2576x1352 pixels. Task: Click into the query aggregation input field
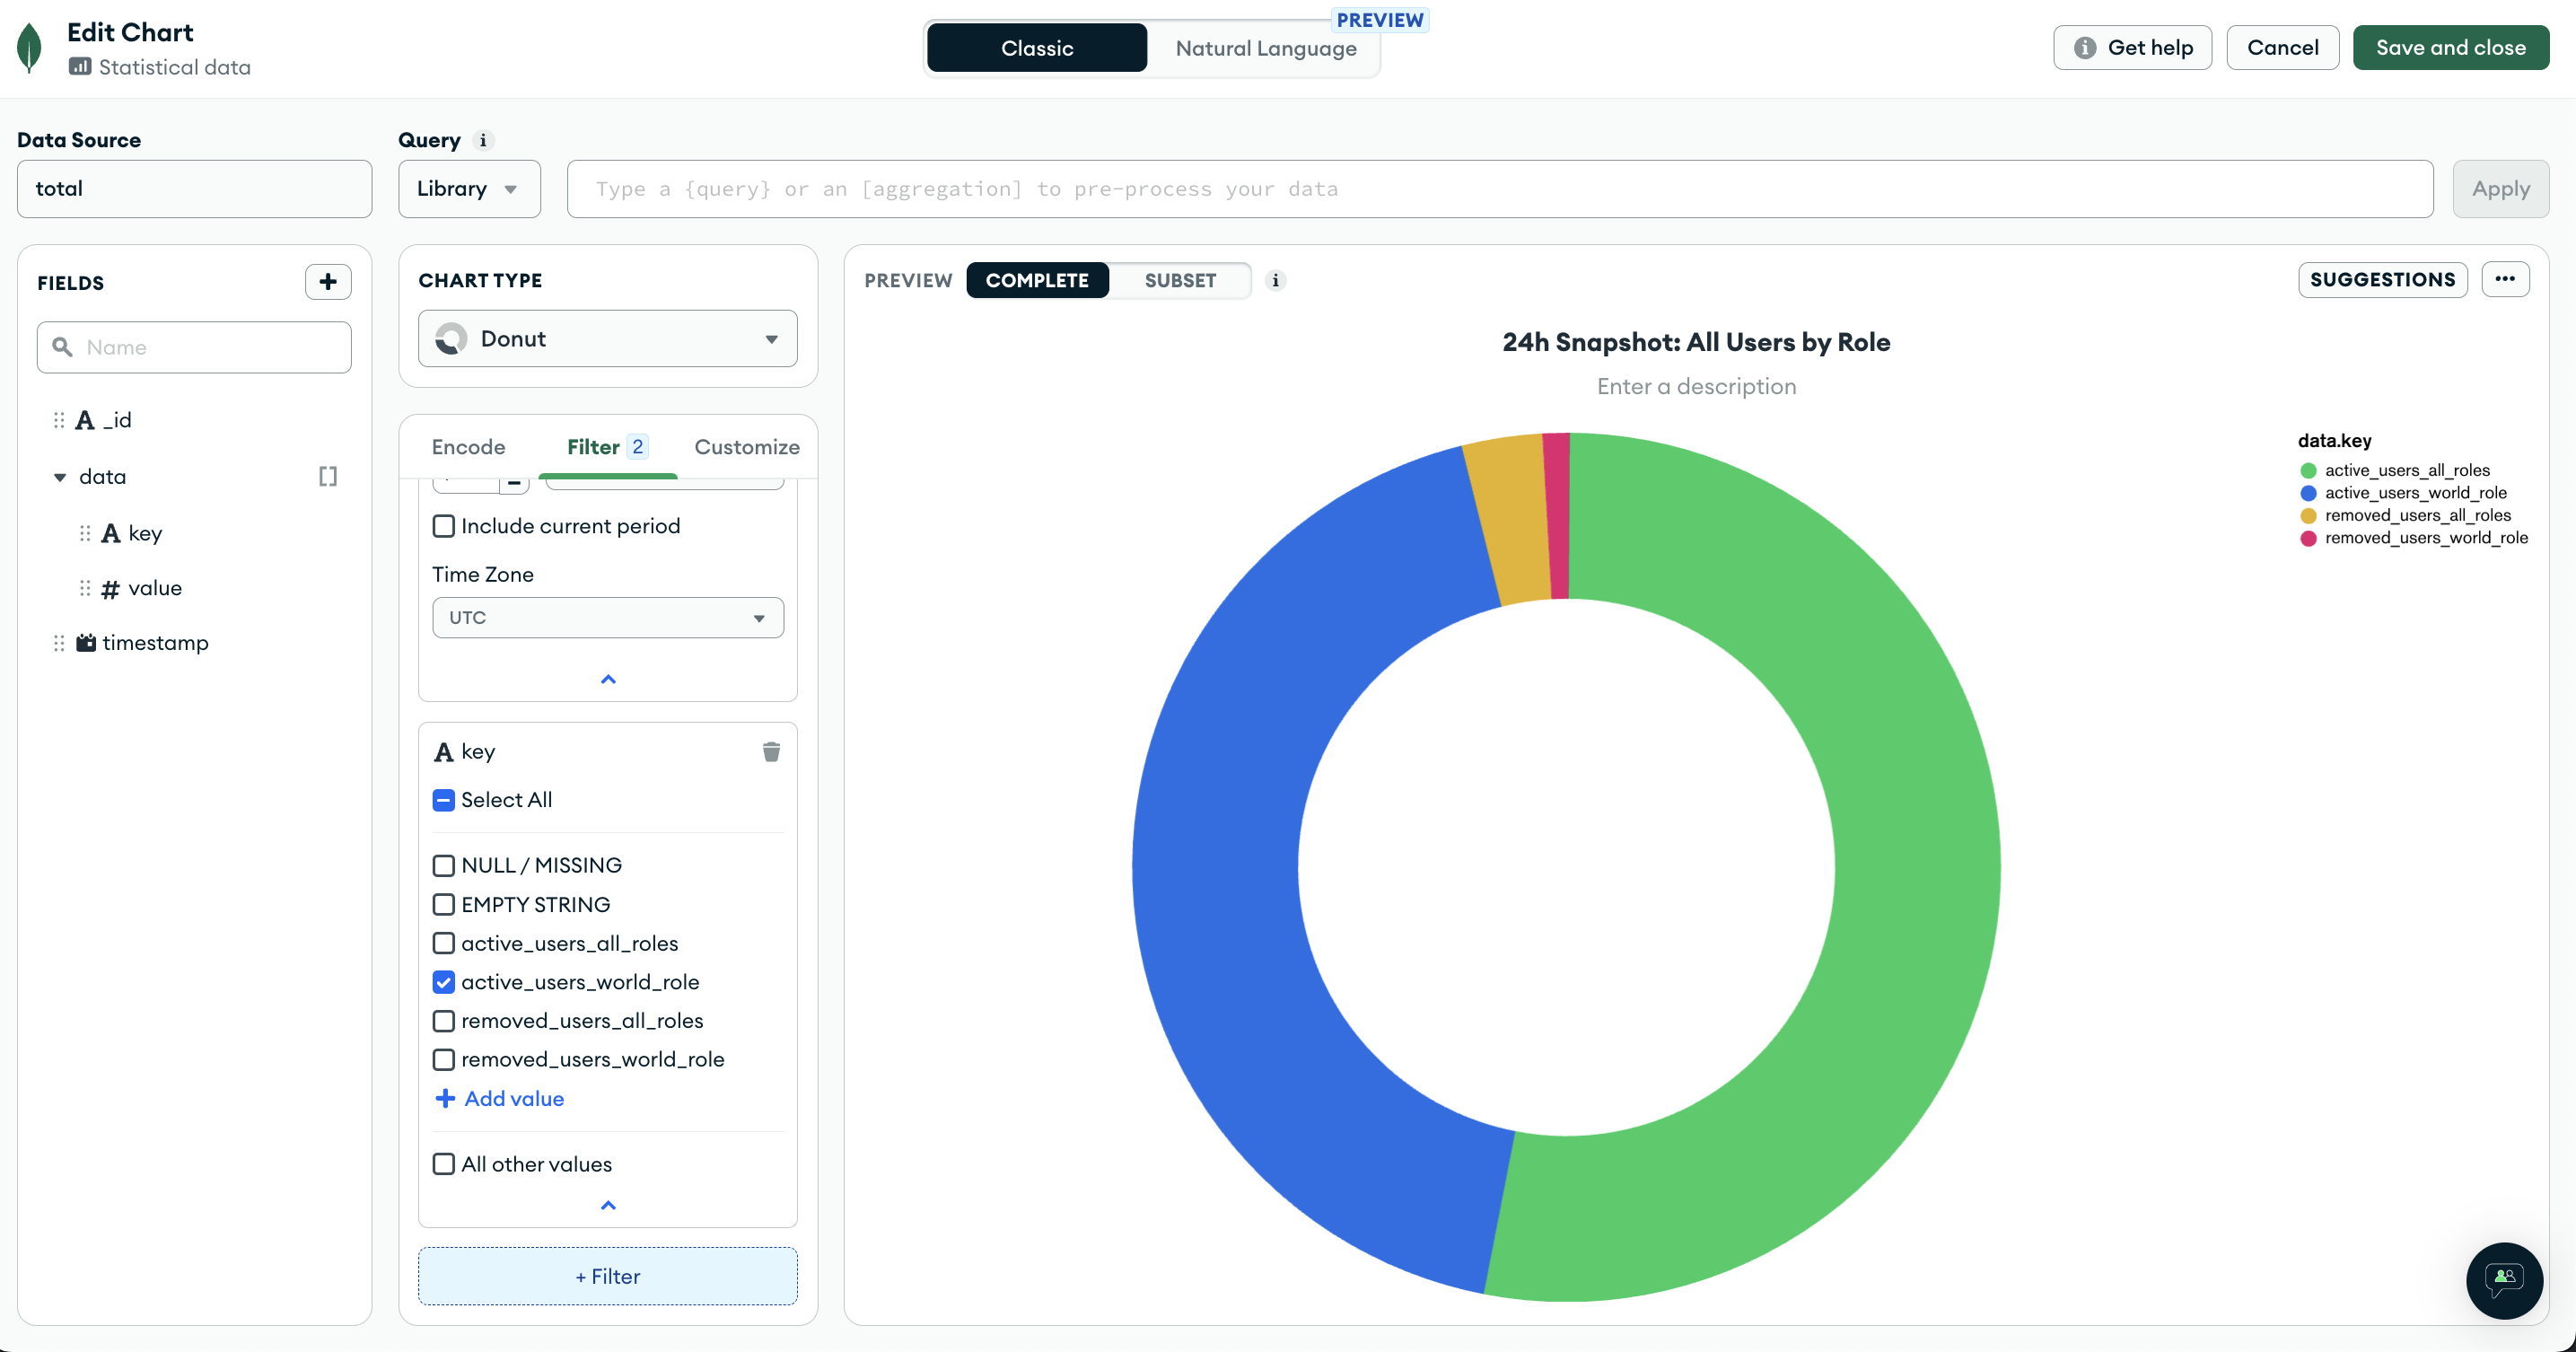click(1499, 189)
